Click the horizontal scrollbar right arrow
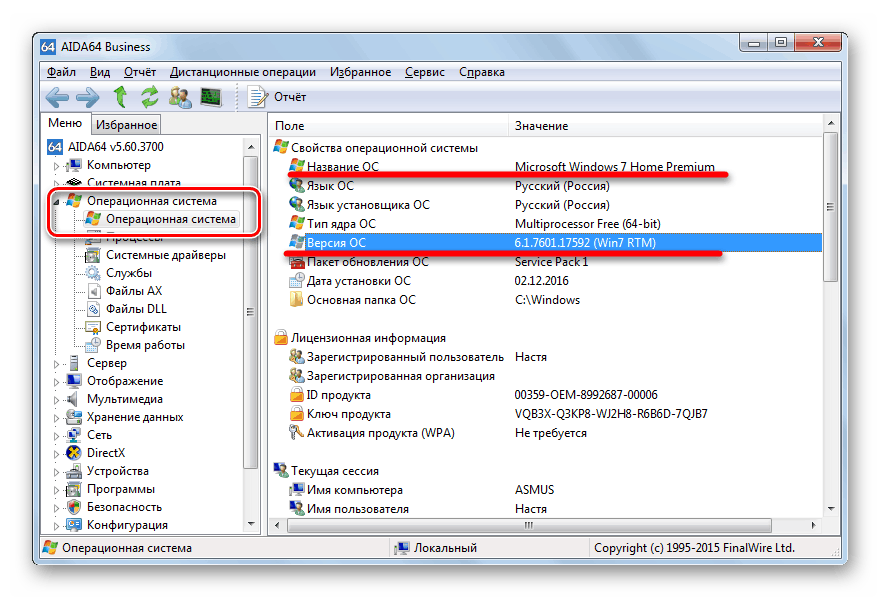The width and height of the screenshot is (881, 598). (x=814, y=525)
